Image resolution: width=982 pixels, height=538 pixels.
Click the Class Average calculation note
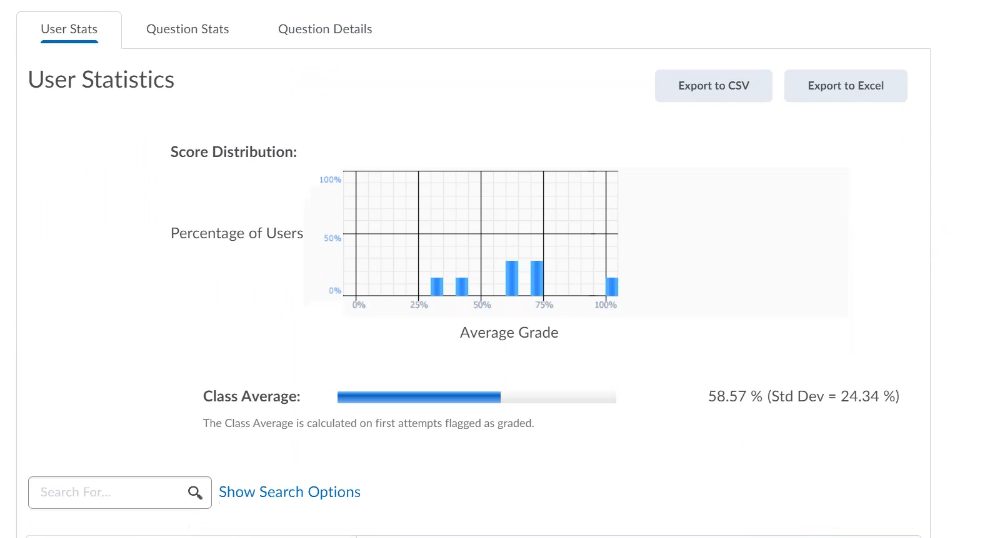(368, 423)
